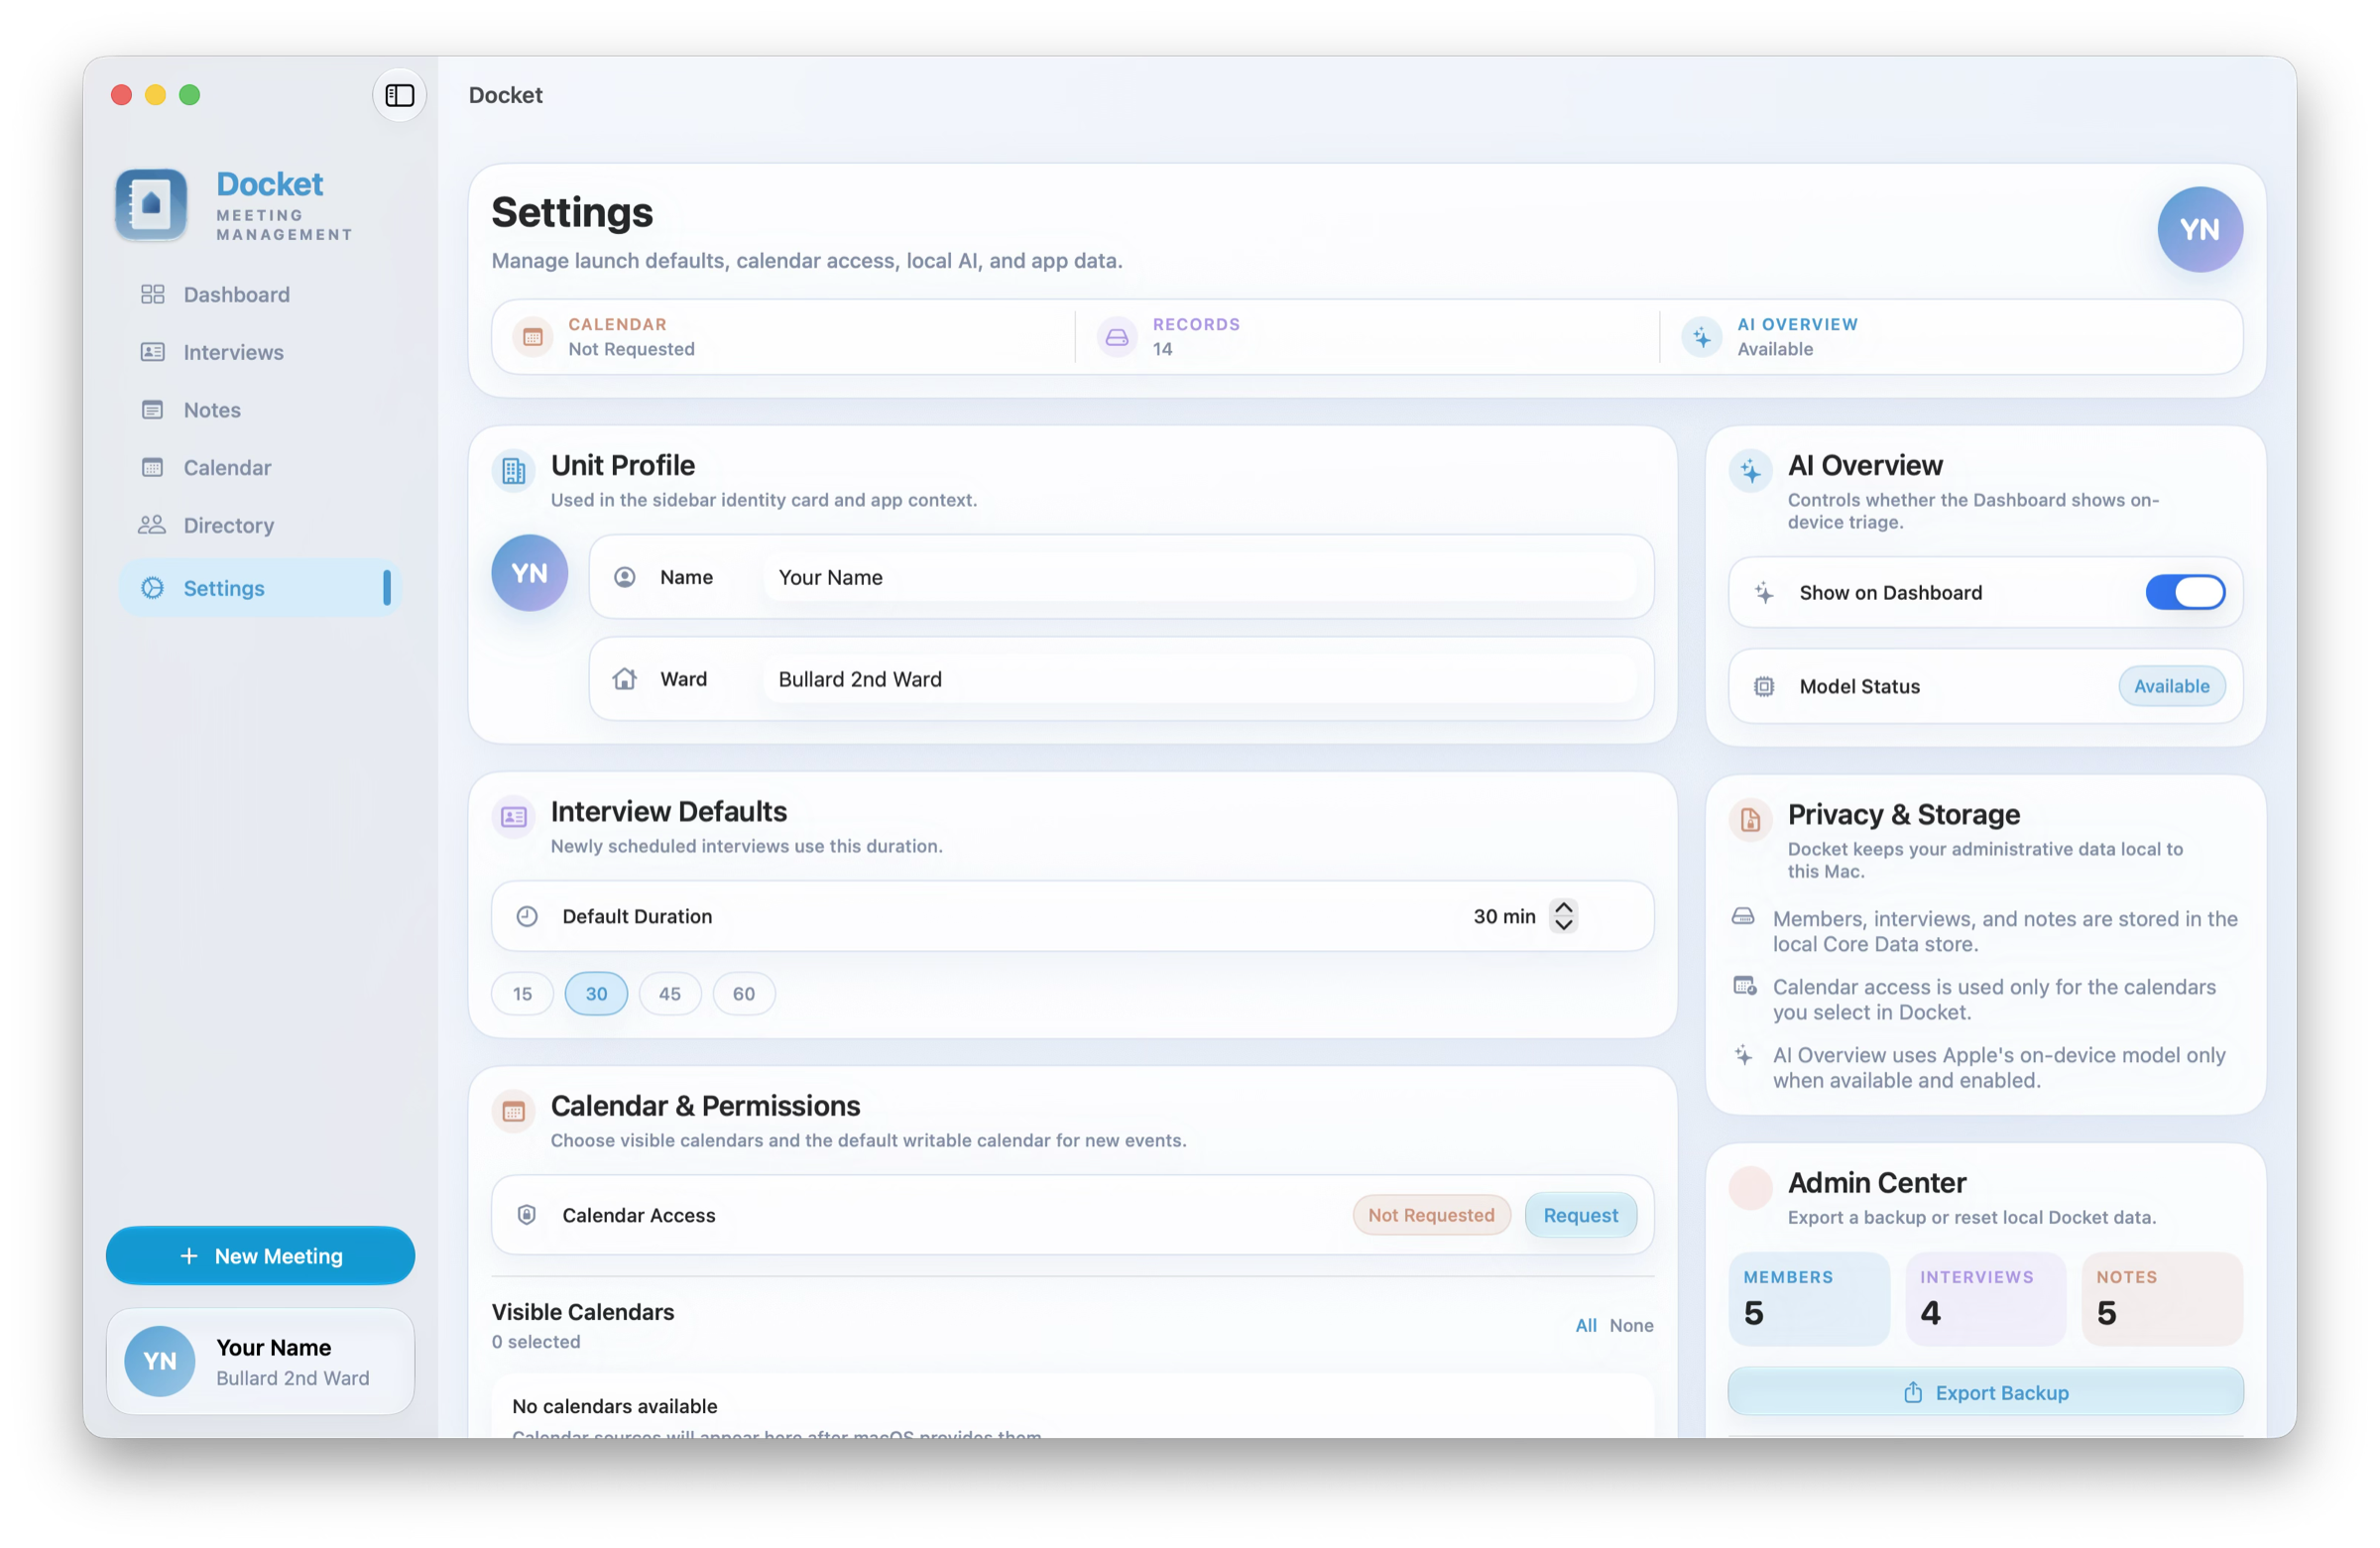The height and width of the screenshot is (1548, 2380).
Task: Click the YN avatar in Settings header
Action: tap(2200, 230)
